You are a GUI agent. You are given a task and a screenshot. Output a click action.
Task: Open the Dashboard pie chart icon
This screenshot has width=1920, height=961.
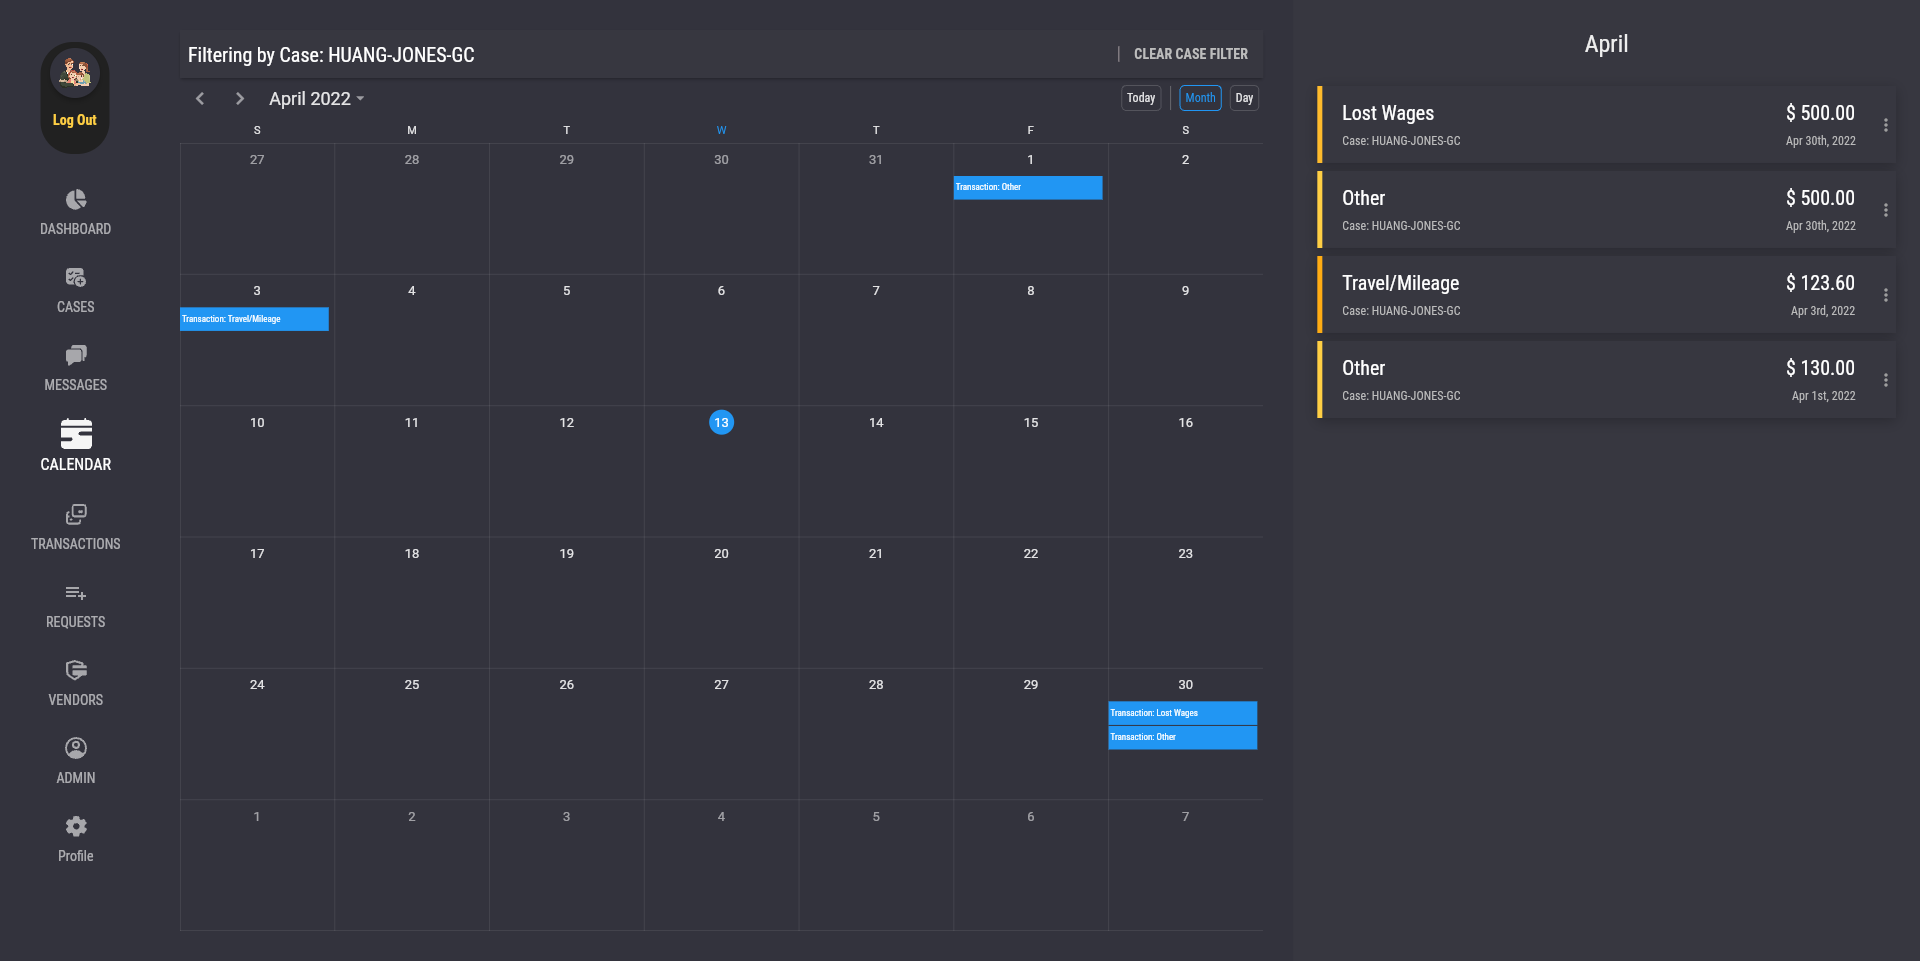pyautogui.click(x=76, y=200)
